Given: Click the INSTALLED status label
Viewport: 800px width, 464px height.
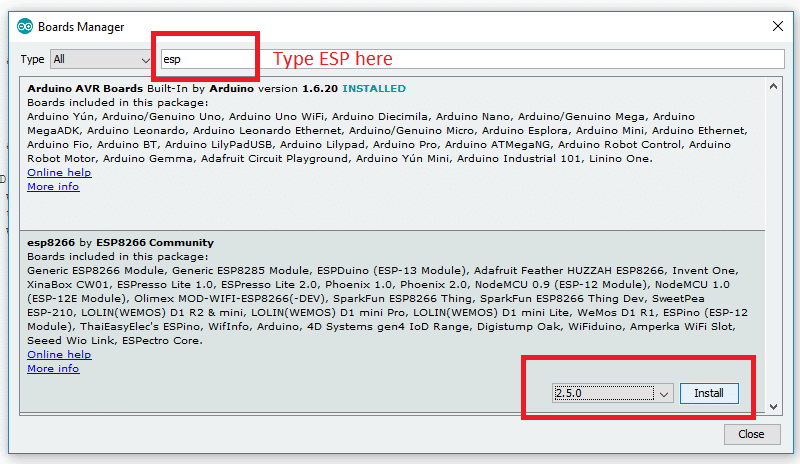Looking at the screenshot, I should point(374,89).
